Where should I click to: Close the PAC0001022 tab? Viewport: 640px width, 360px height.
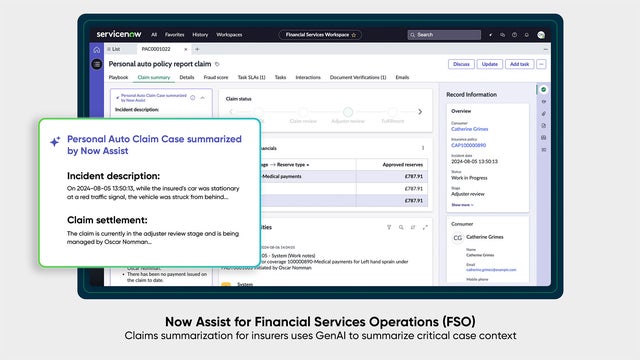pyautogui.click(x=186, y=49)
